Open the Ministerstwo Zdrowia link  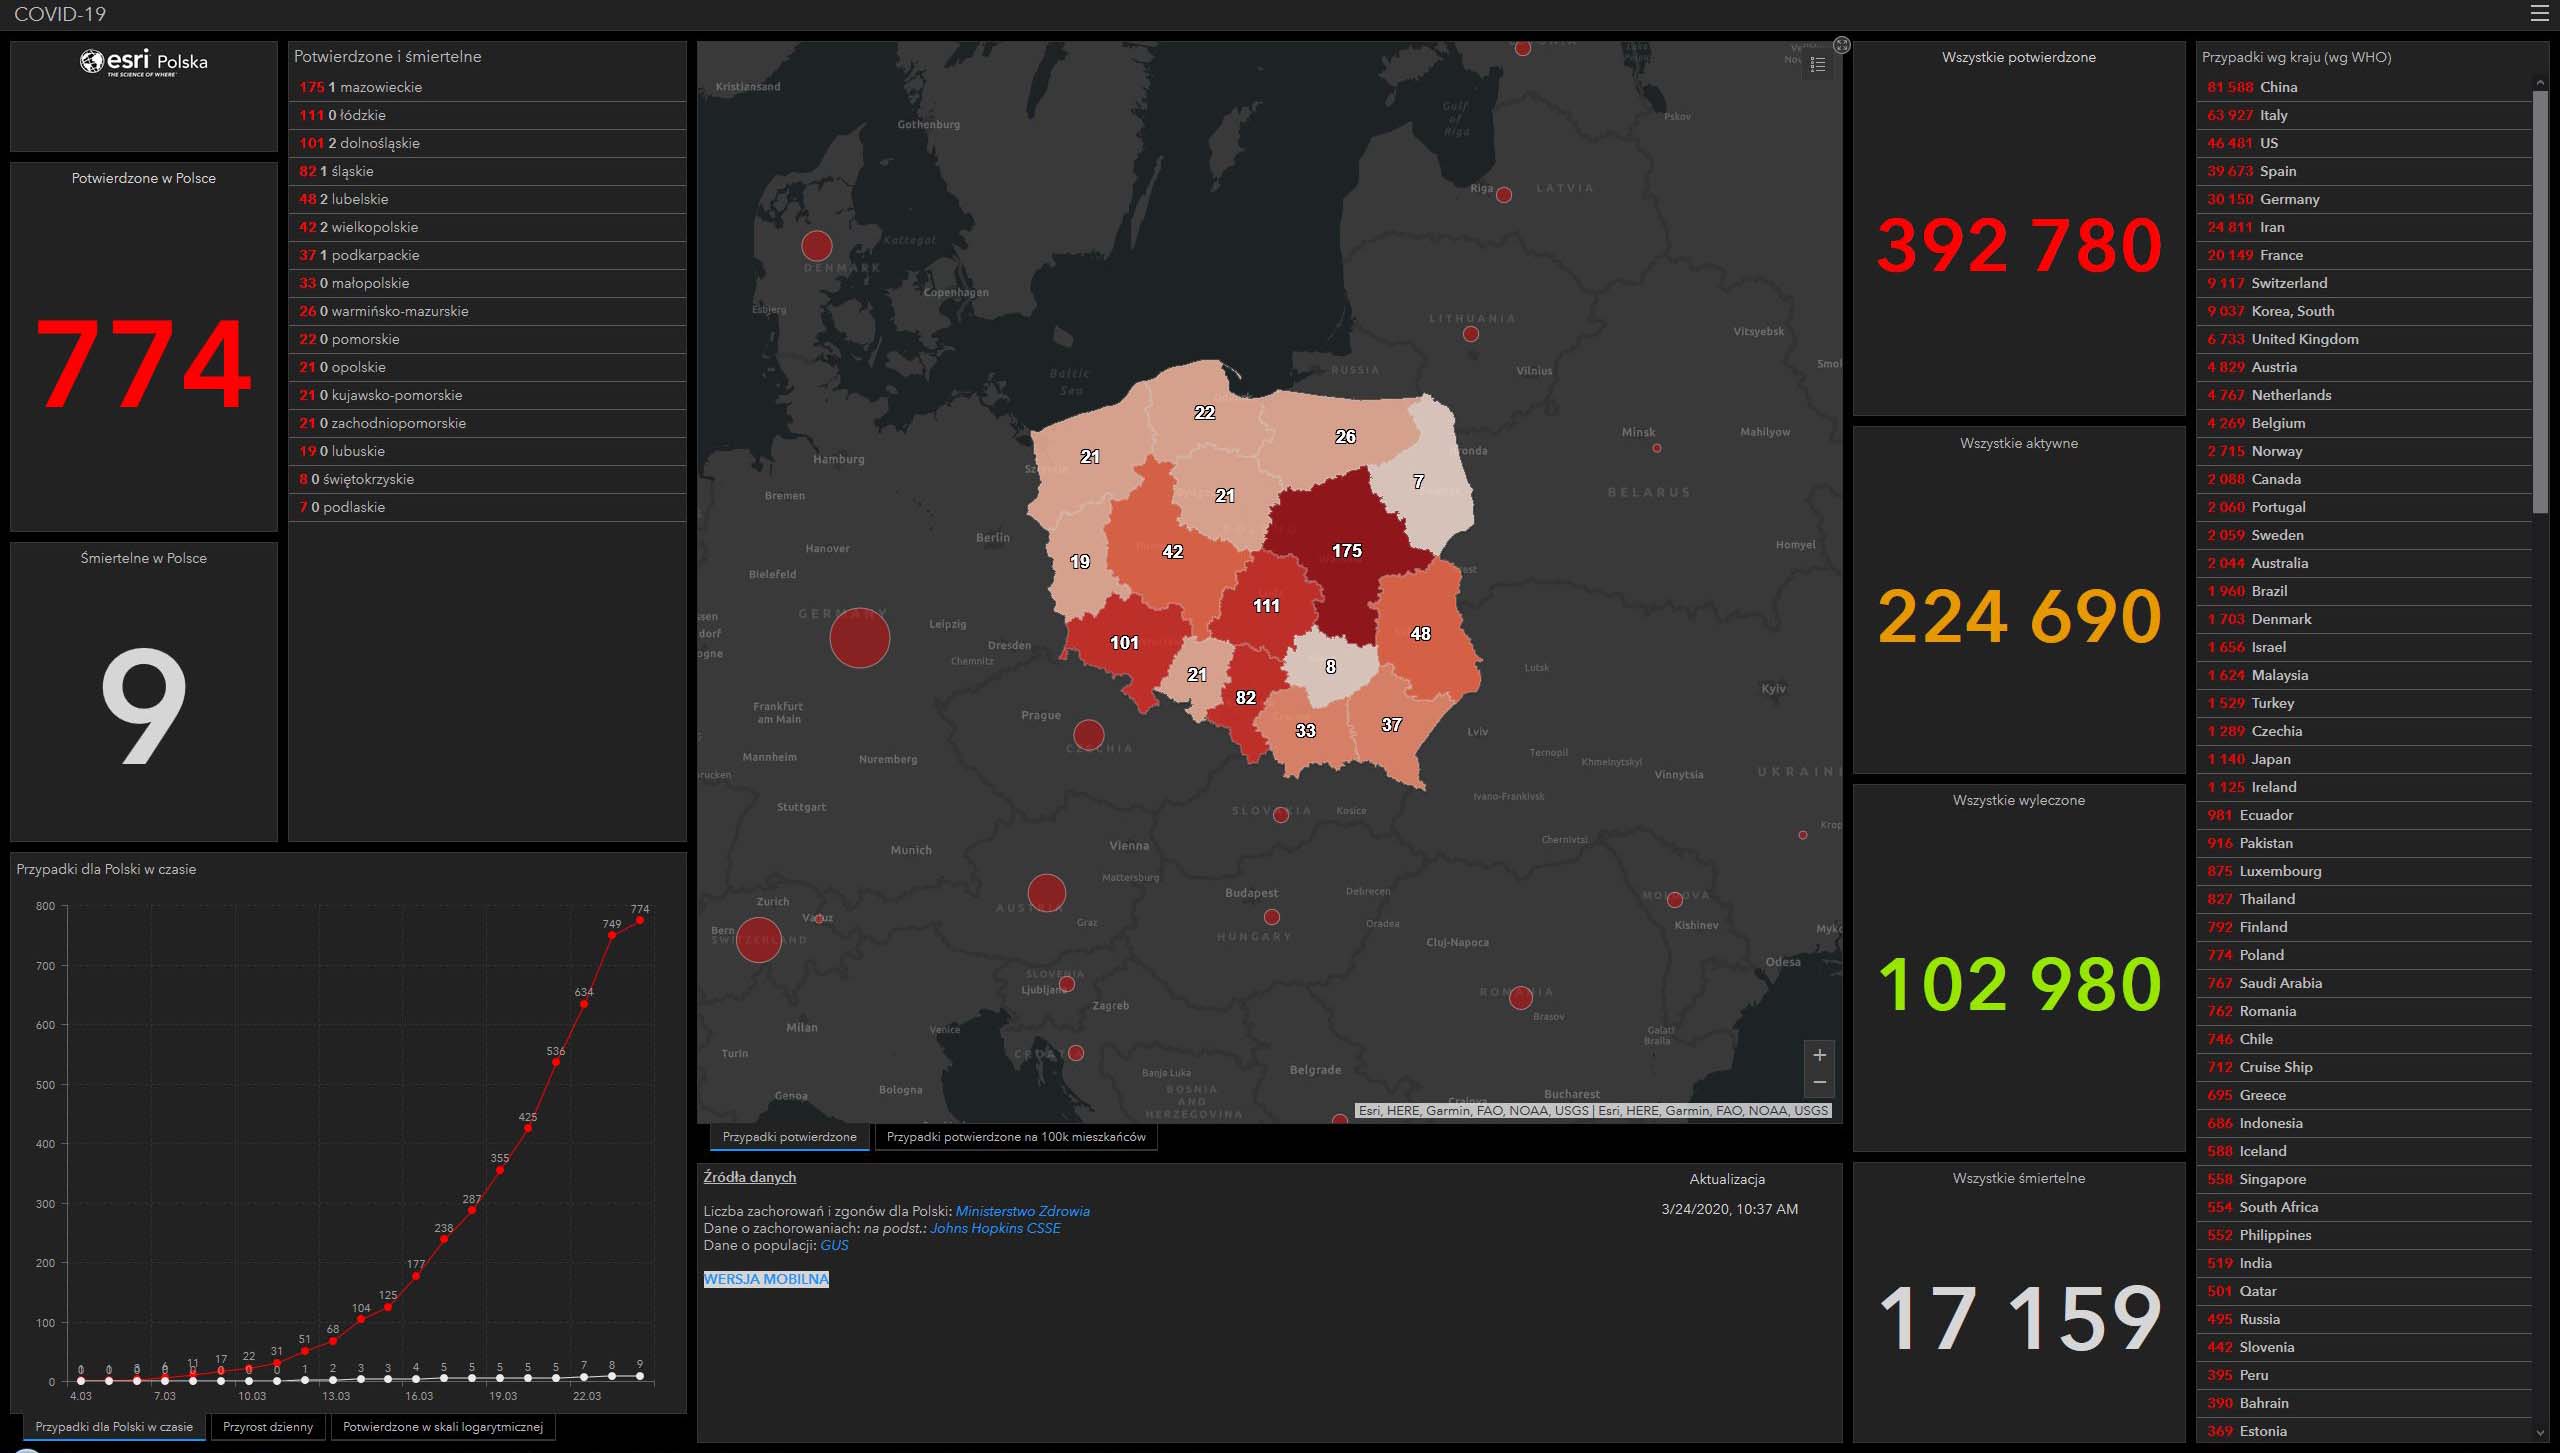[x=1022, y=1211]
